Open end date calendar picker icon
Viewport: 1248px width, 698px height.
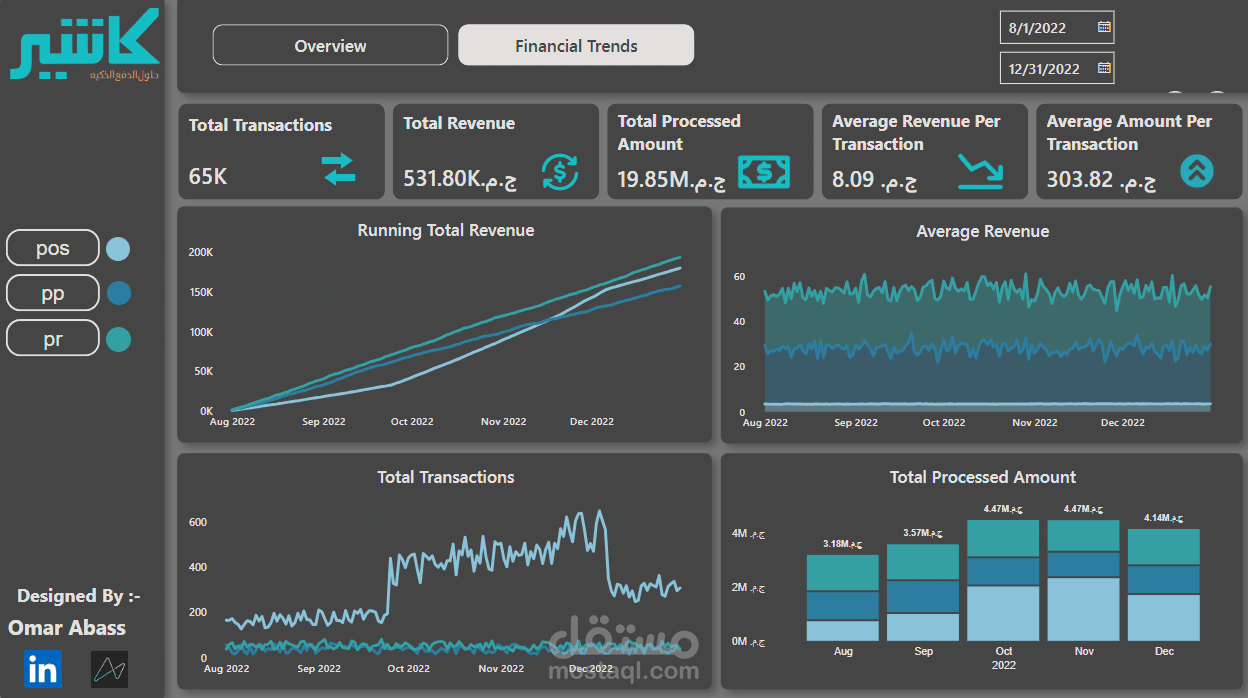pos(1104,69)
